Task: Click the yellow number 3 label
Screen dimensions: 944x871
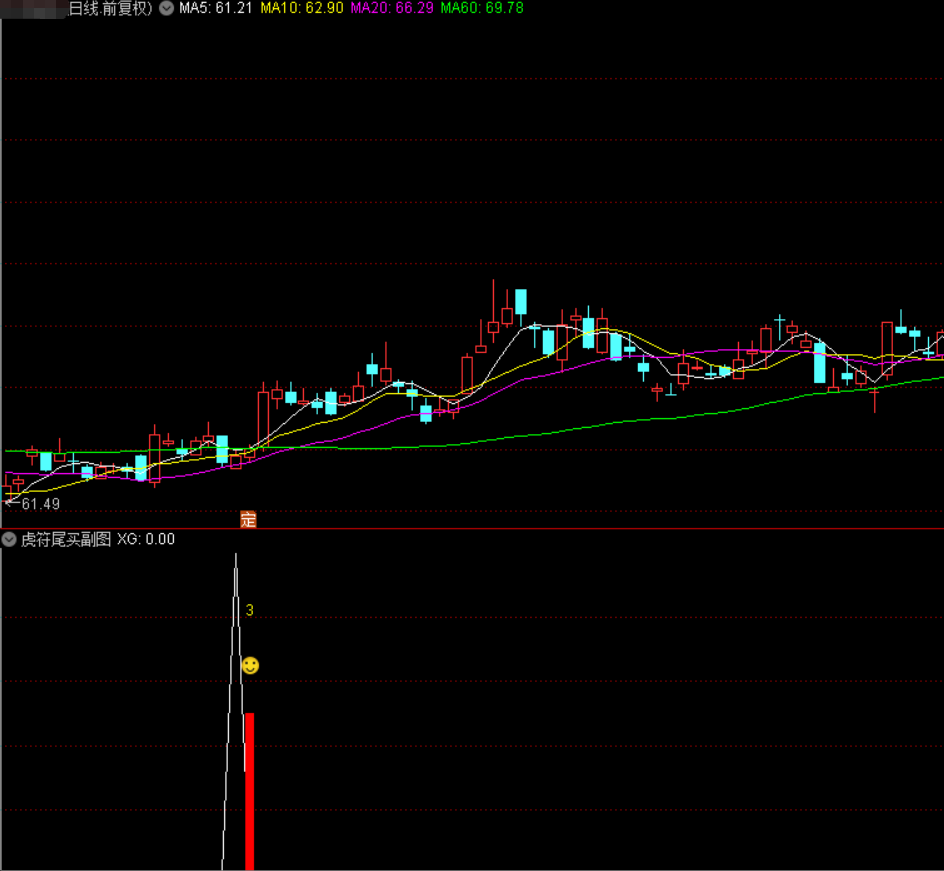Action: coord(250,610)
